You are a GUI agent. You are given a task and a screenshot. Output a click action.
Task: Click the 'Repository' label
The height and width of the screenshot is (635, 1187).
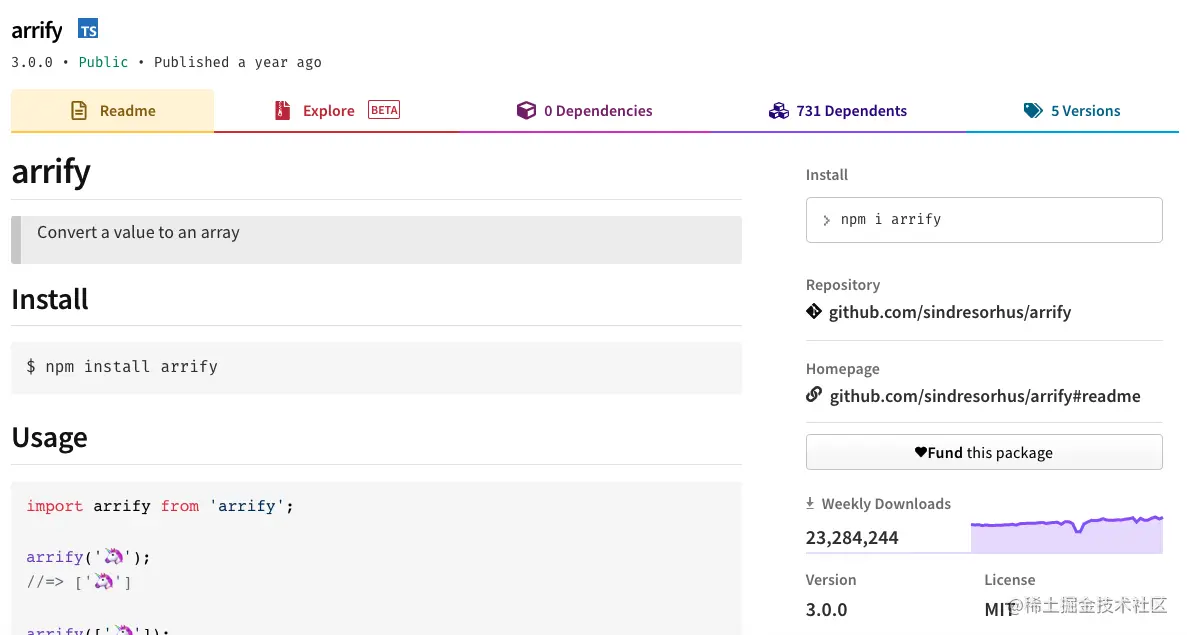[843, 285]
